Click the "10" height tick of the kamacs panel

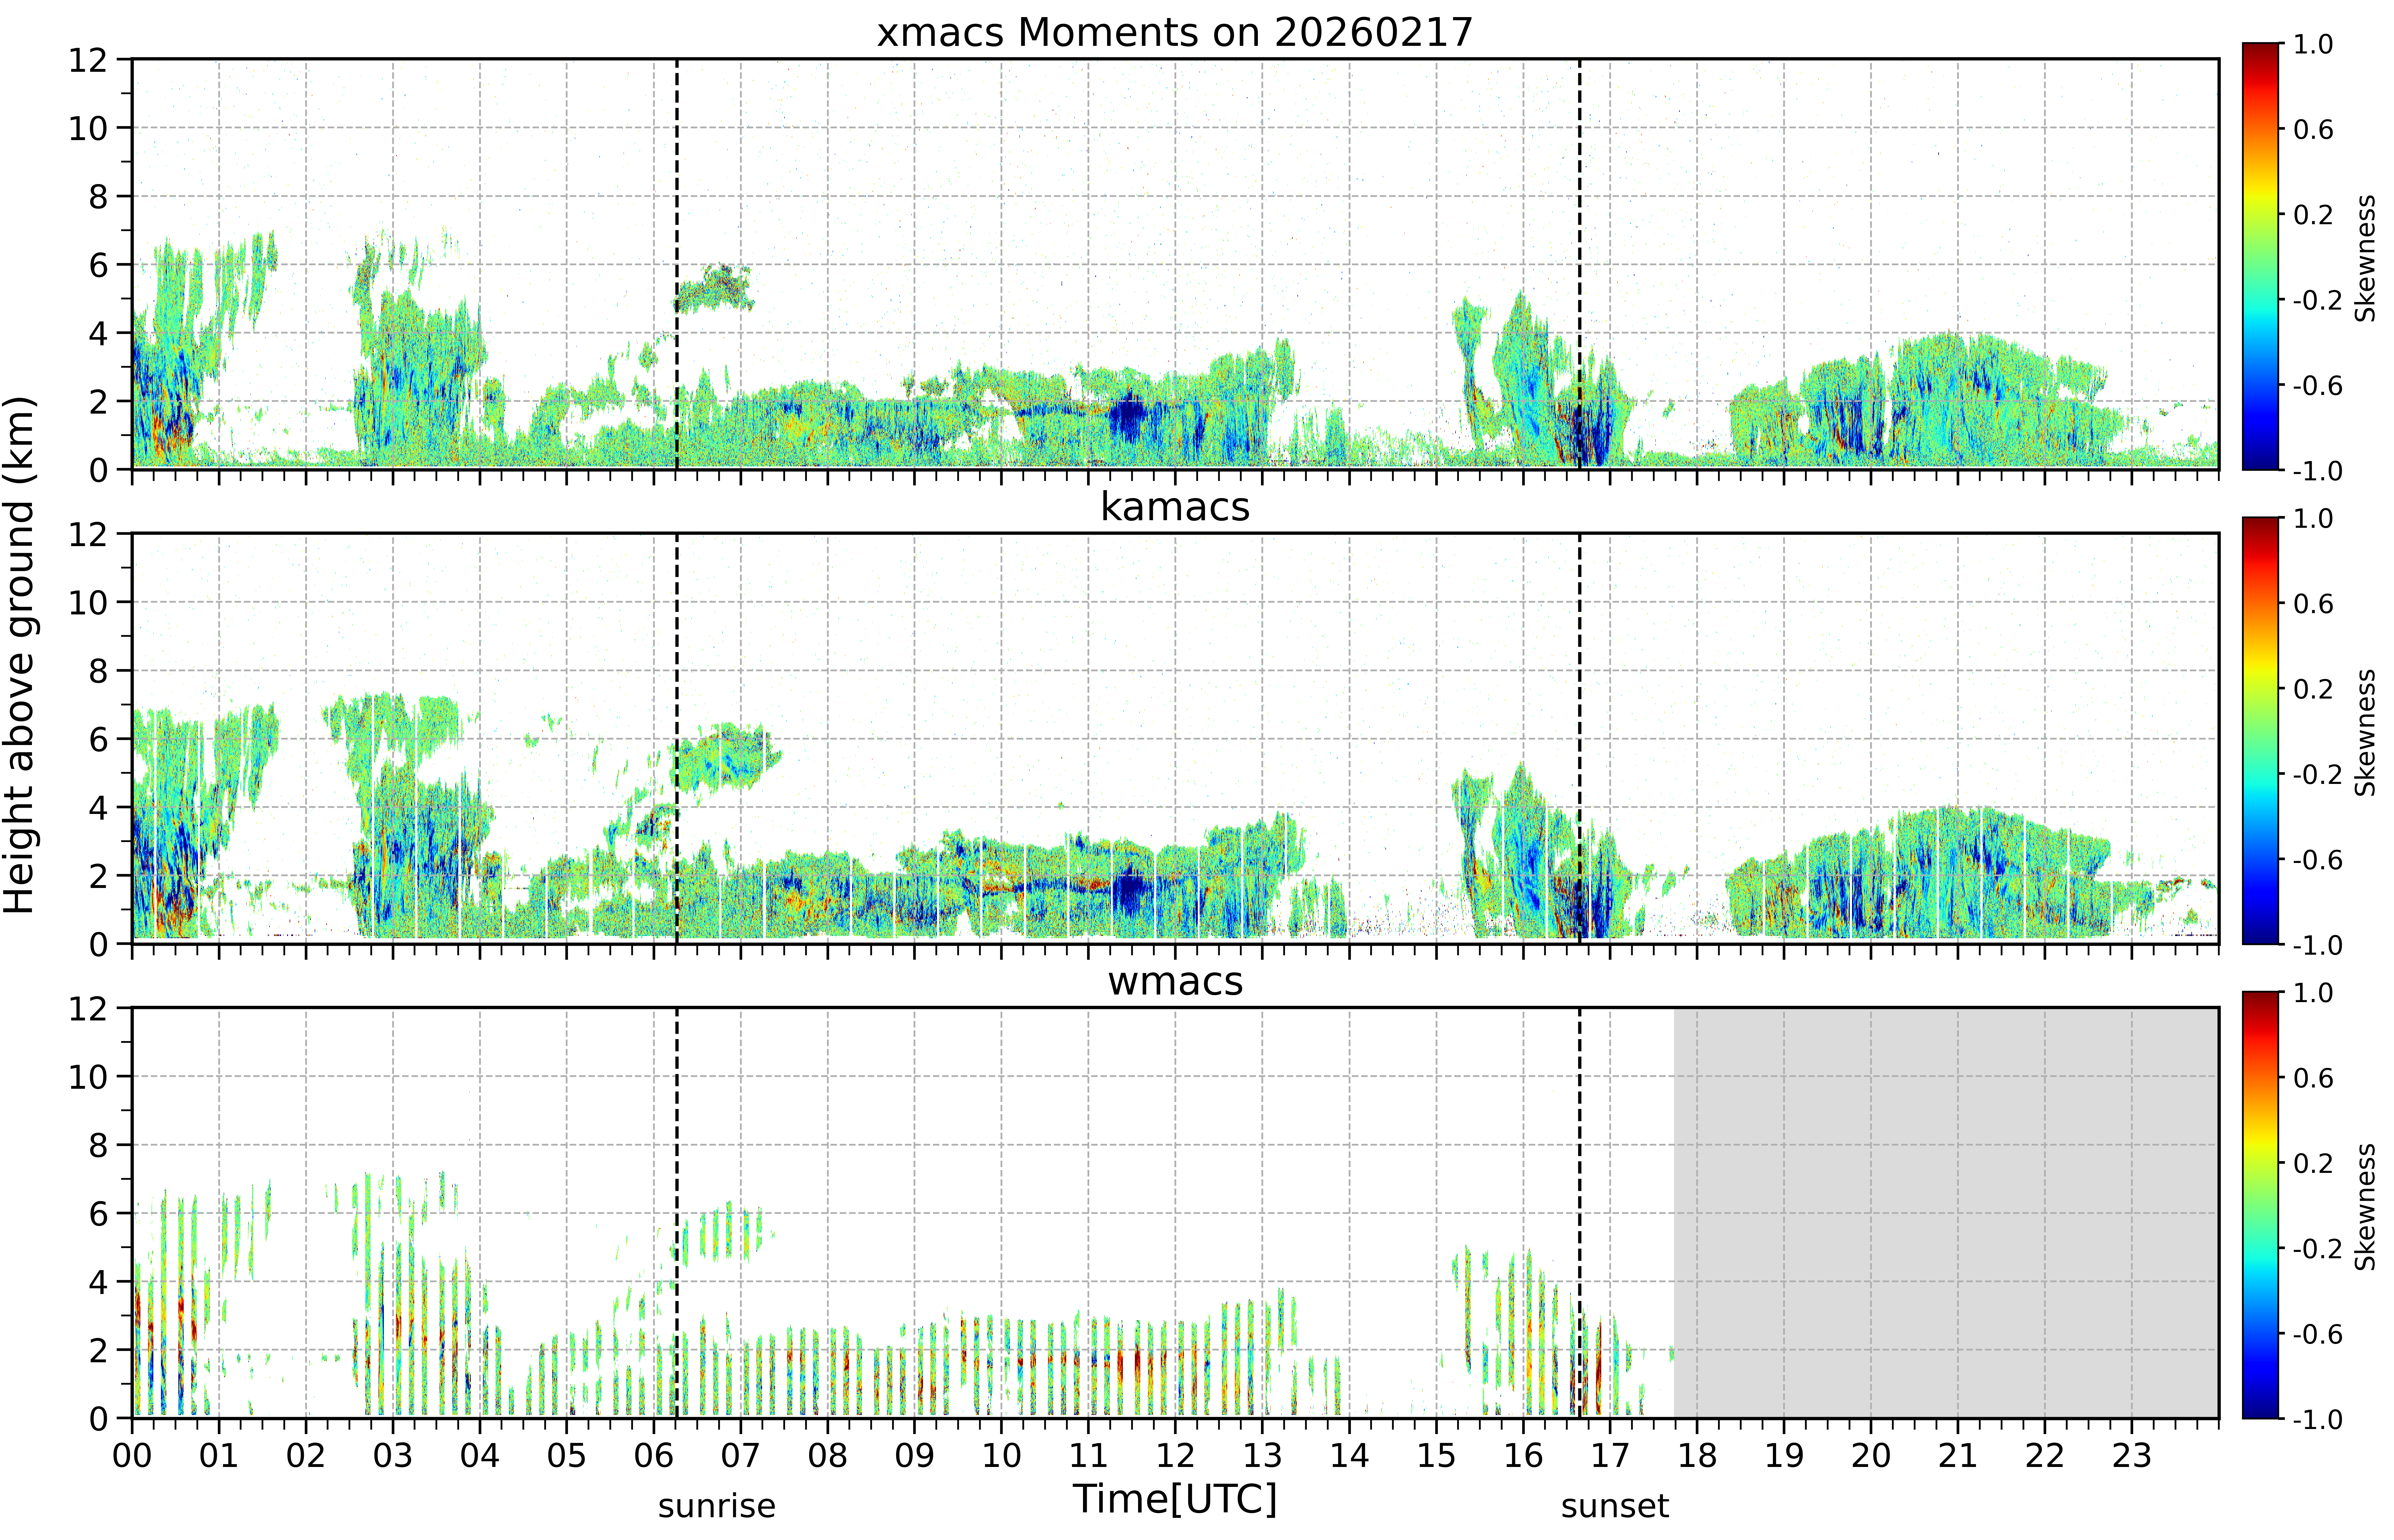pyautogui.click(x=88, y=602)
